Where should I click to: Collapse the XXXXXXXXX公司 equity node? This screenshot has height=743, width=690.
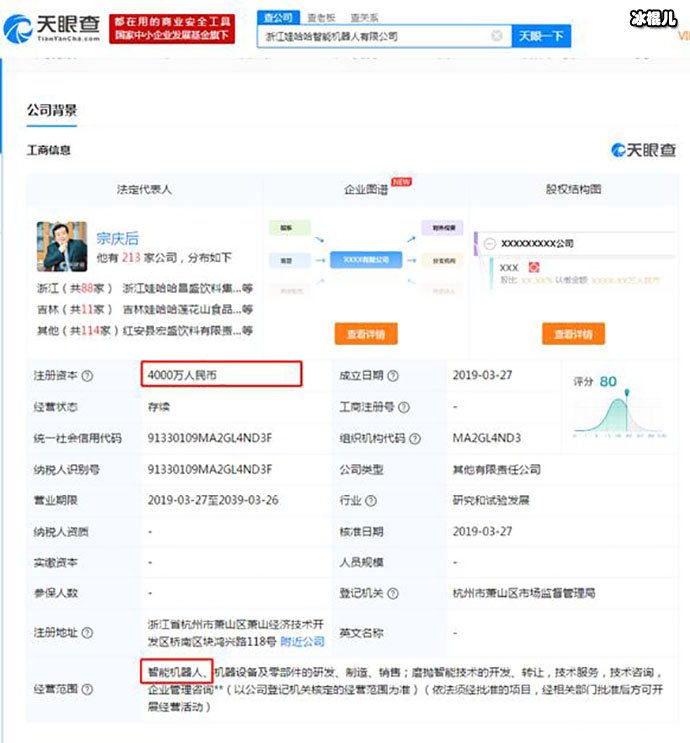click(490, 244)
